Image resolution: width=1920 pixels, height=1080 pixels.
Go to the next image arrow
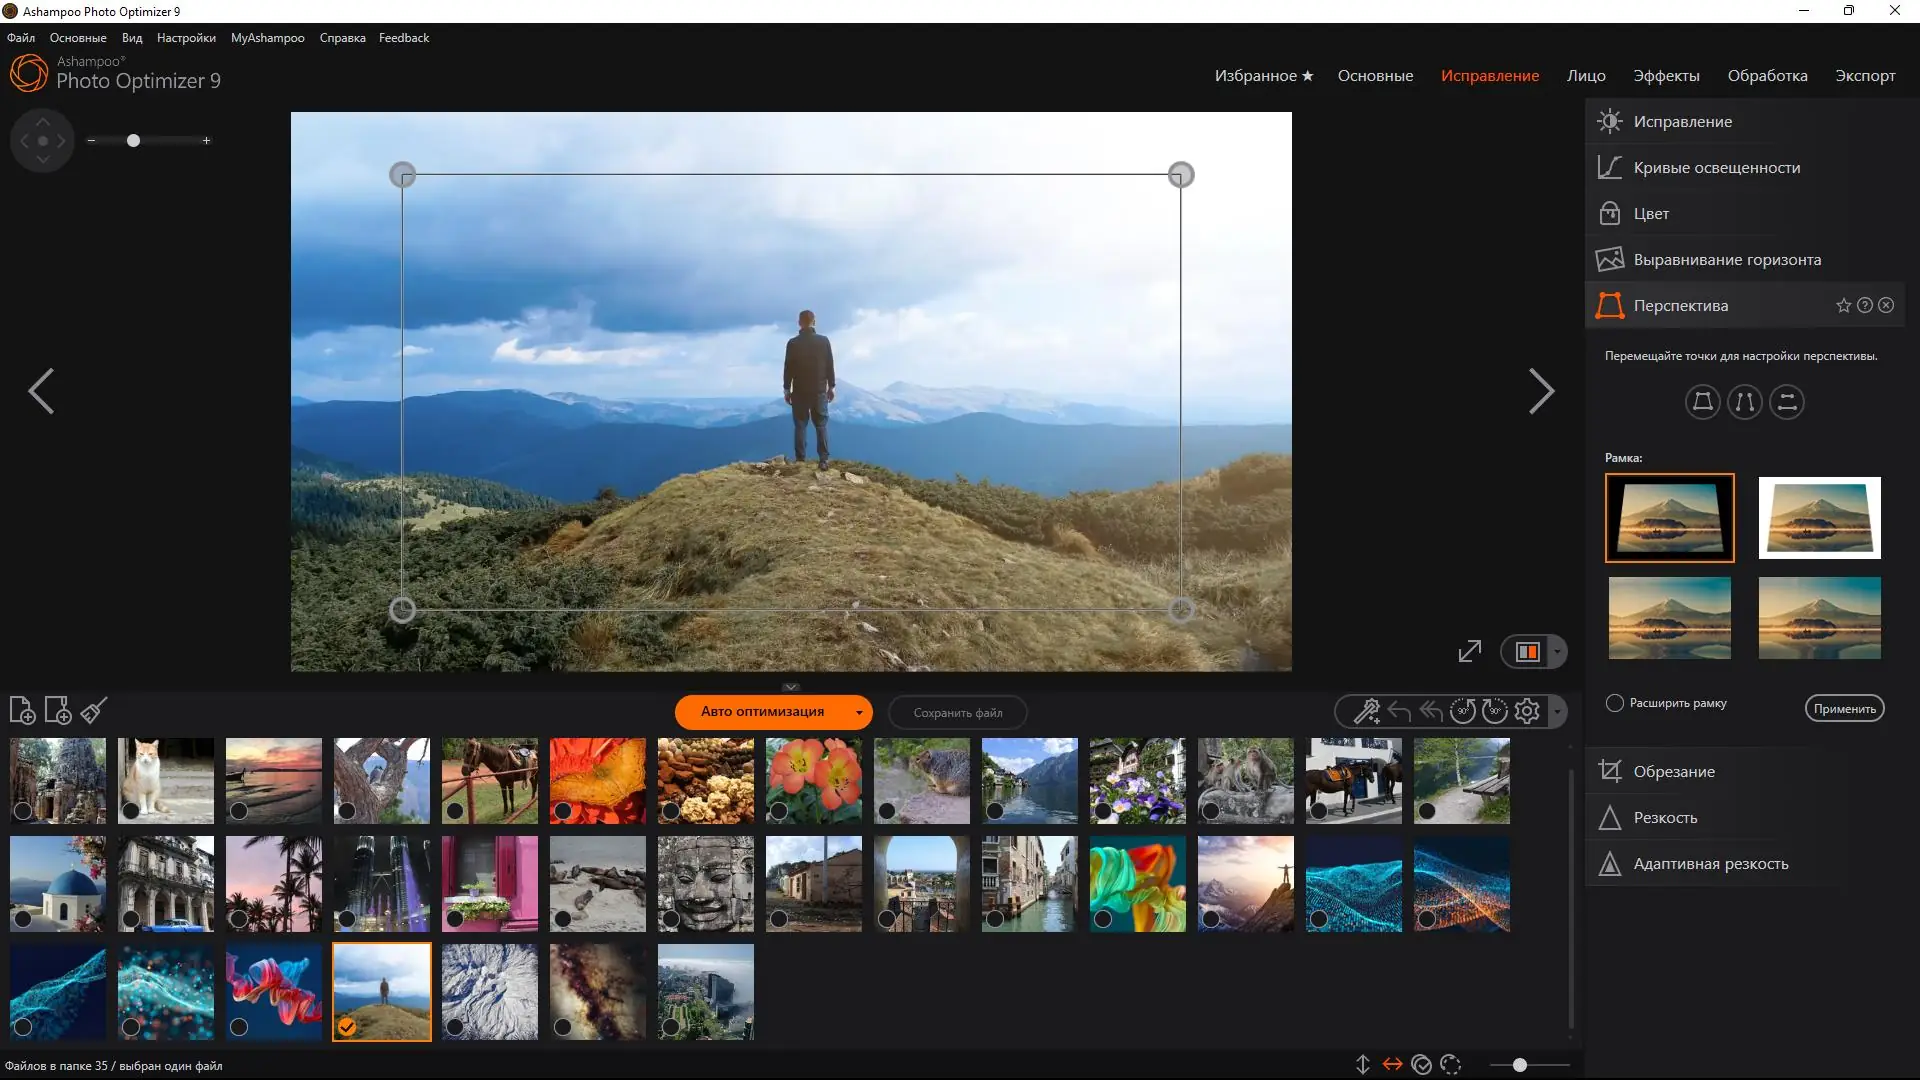tap(1541, 391)
